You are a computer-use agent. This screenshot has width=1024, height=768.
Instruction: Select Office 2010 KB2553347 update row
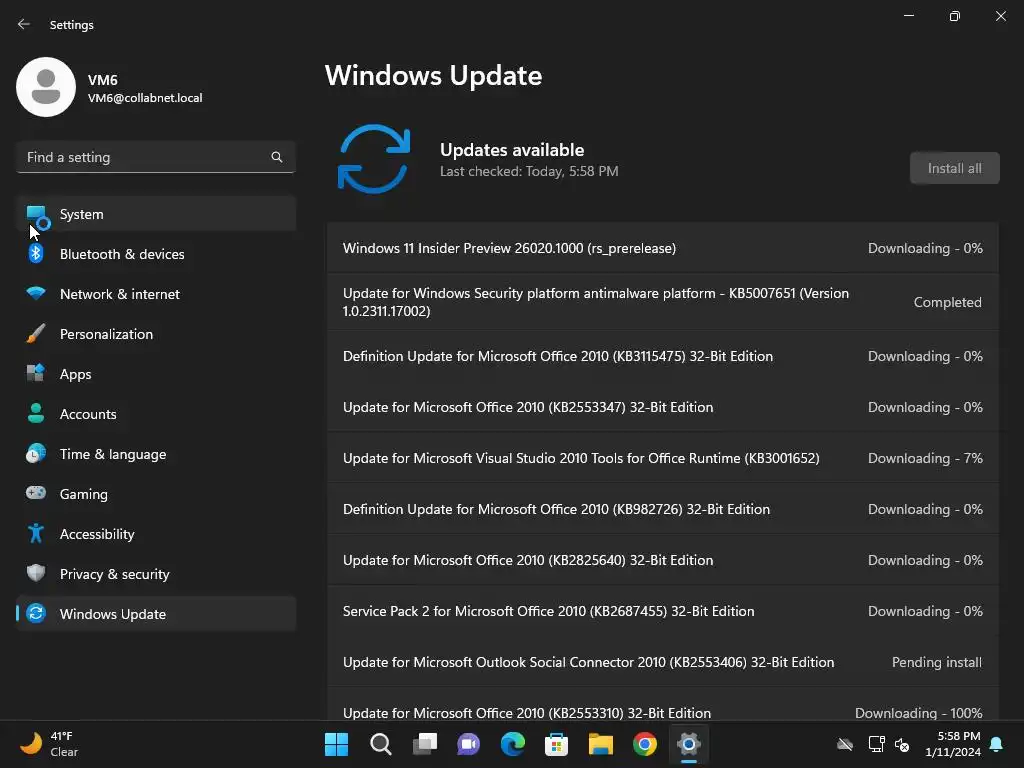tap(663, 407)
